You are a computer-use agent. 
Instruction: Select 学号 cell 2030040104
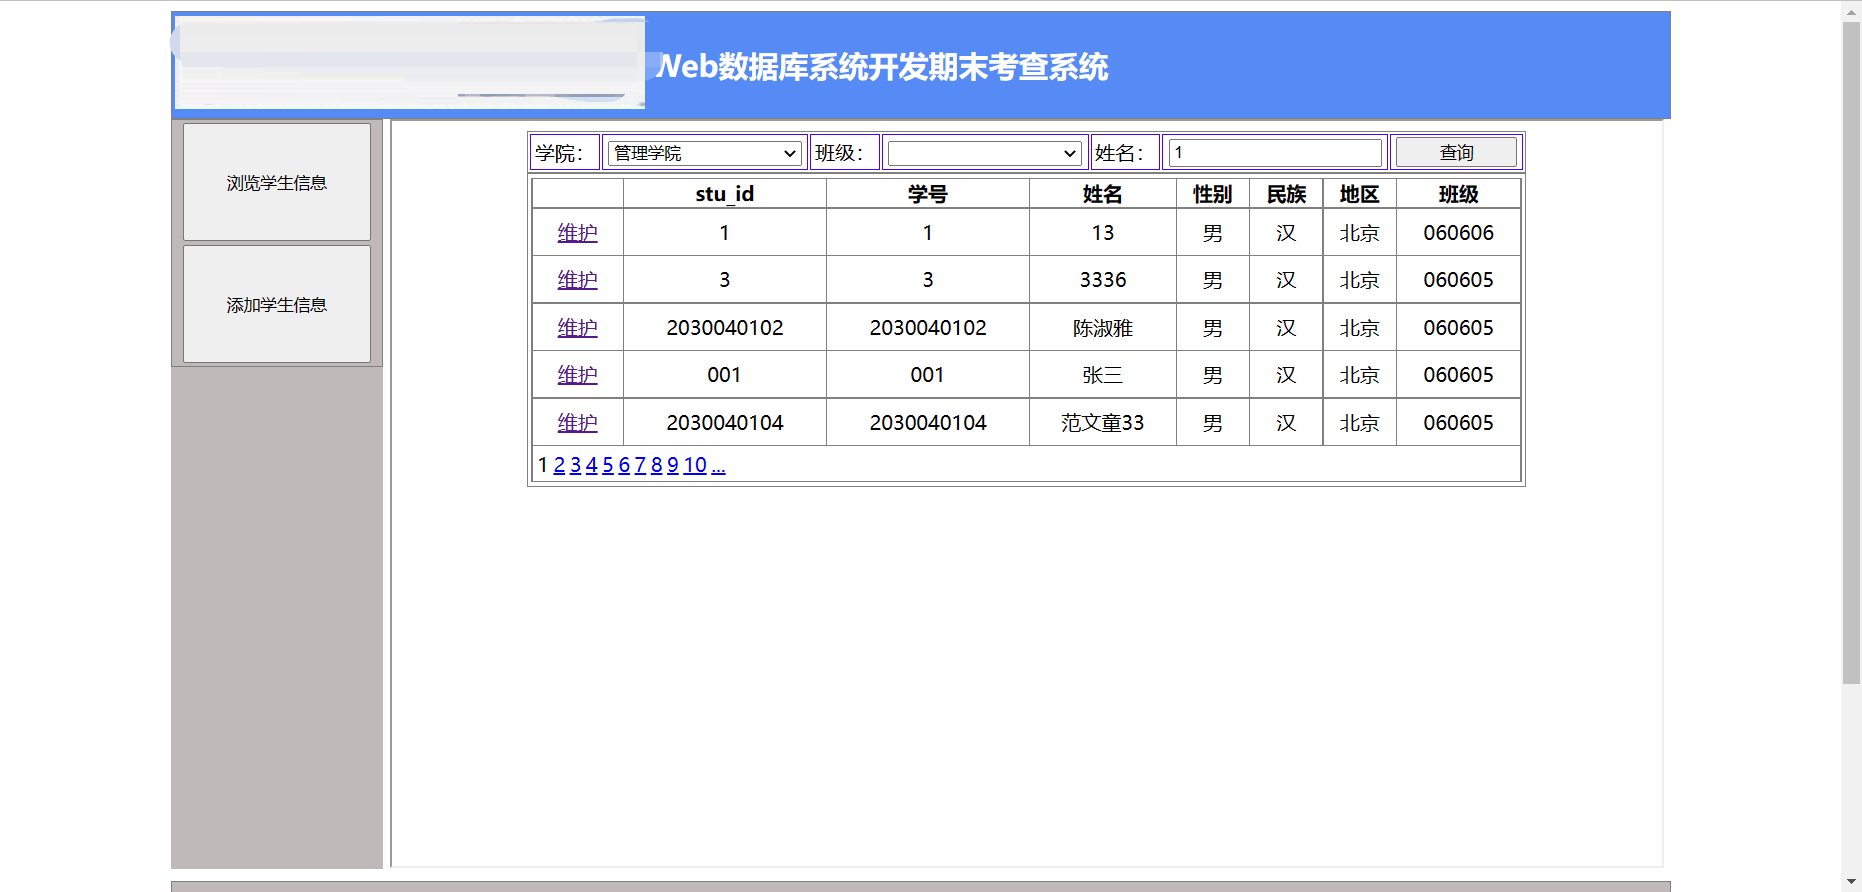(x=928, y=423)
